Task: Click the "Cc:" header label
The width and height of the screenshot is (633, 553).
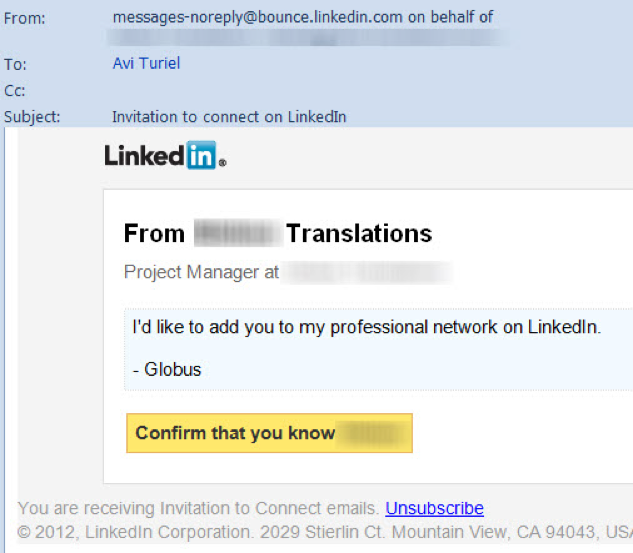Action: [15, 91]
